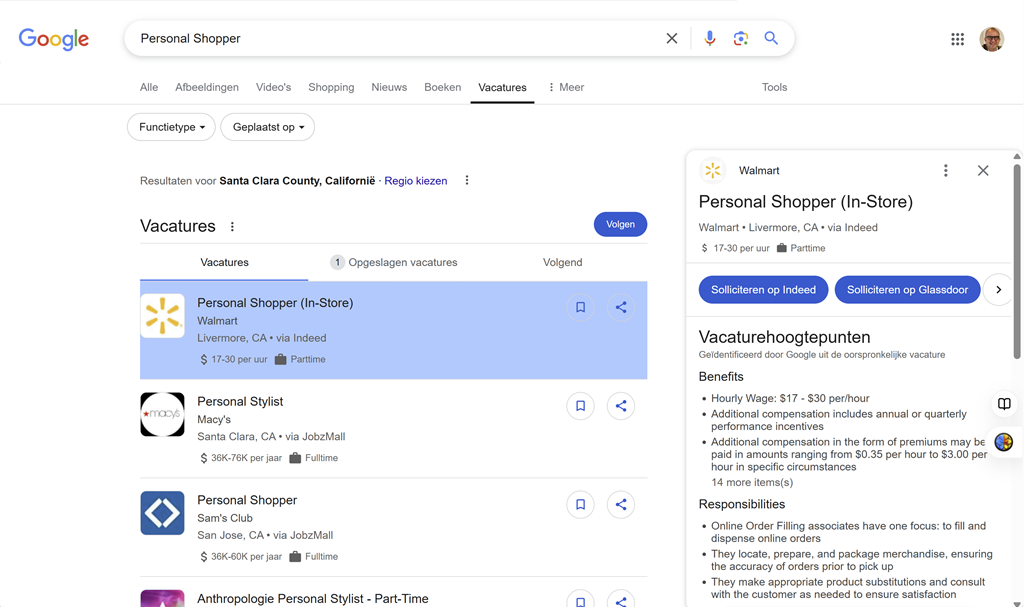Go to the Afbeeldingen search tab
Viewport: 1024px width, 607px height.
coord(207,88)
